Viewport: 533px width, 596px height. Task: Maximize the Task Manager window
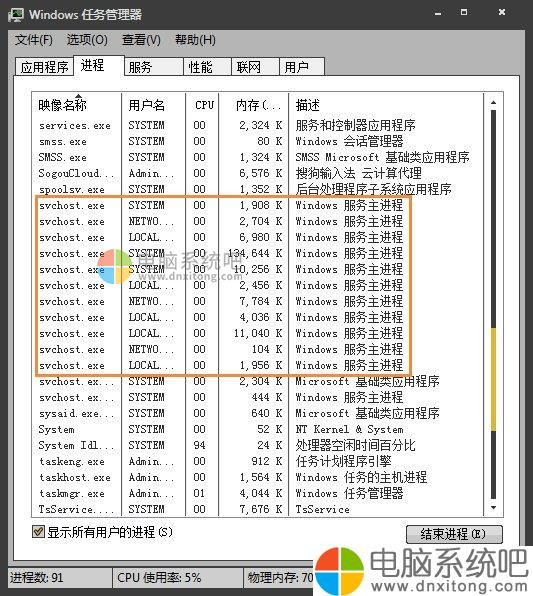pyautogui.click(x=464, y=13)
